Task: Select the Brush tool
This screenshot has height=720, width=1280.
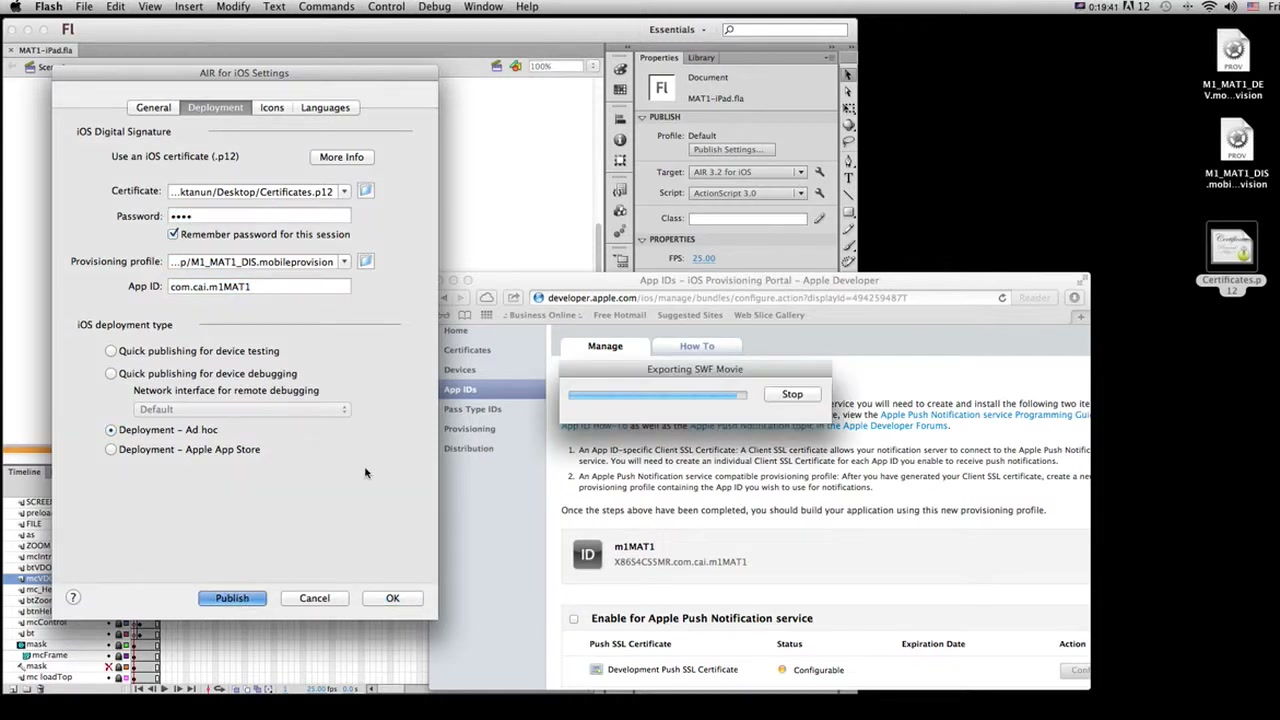Action: (x=848, y=245)
